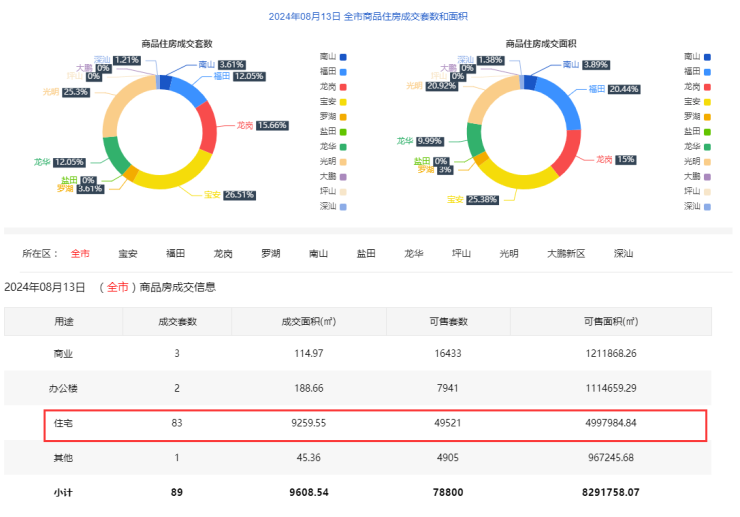Switch to 大鹏新区 district
740x517 pixels.
pyautogui.click(x=566, y=254)
